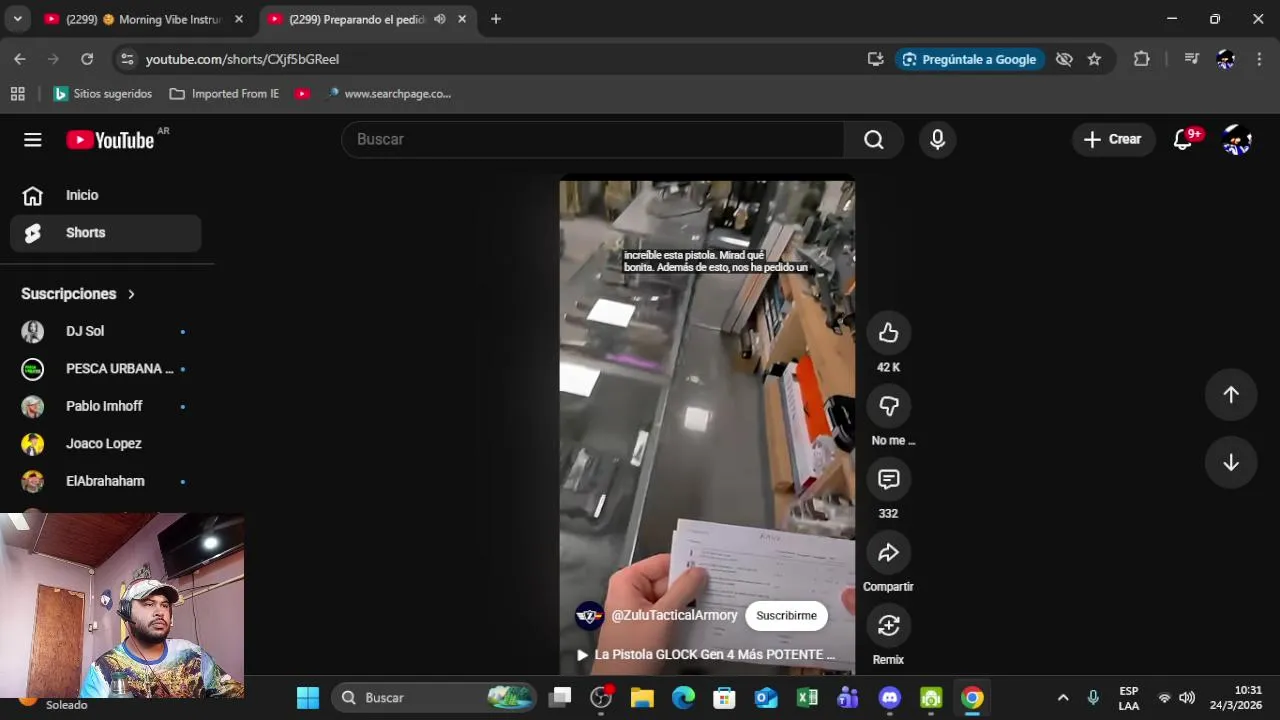Open Chrome's three-dot menu
This screenshot has height=720, width=1280.
tap(1260, 59)
